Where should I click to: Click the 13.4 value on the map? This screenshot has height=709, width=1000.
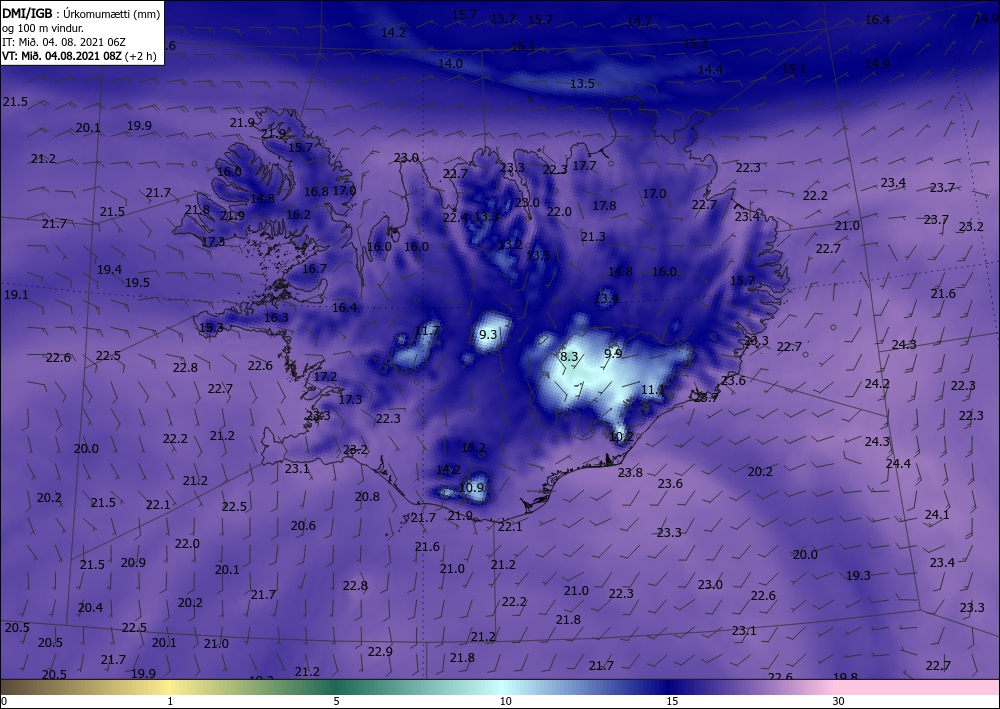point(607,298)
